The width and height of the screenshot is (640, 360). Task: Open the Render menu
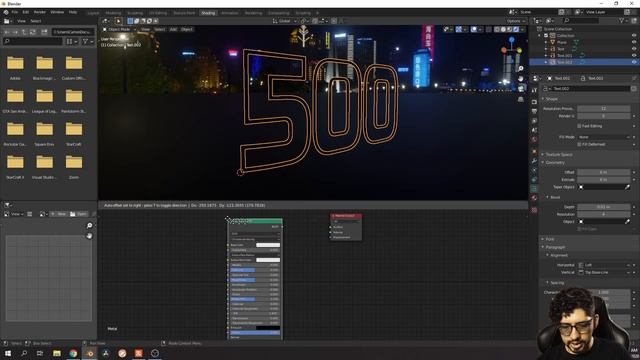(x=40, y=12)
